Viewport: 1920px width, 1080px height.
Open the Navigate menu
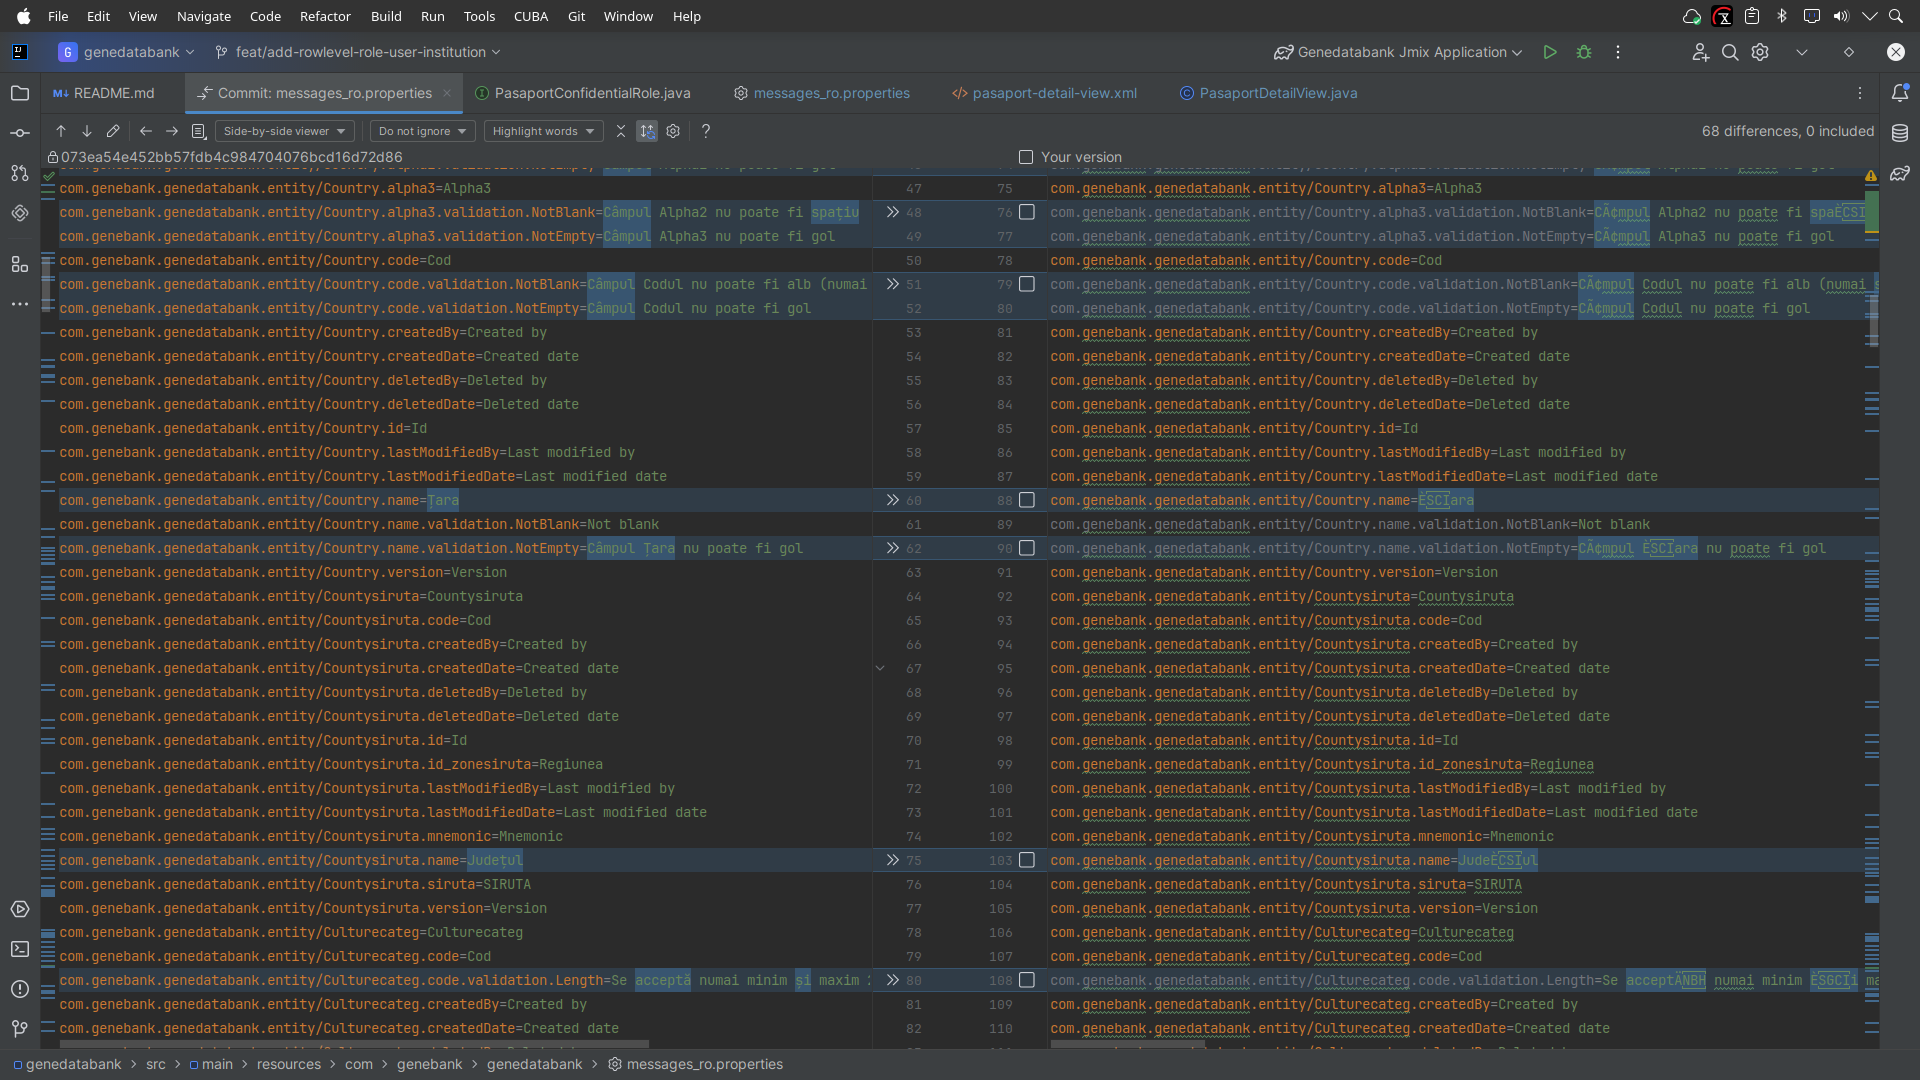pyautogui.click(x=204, y=16)
